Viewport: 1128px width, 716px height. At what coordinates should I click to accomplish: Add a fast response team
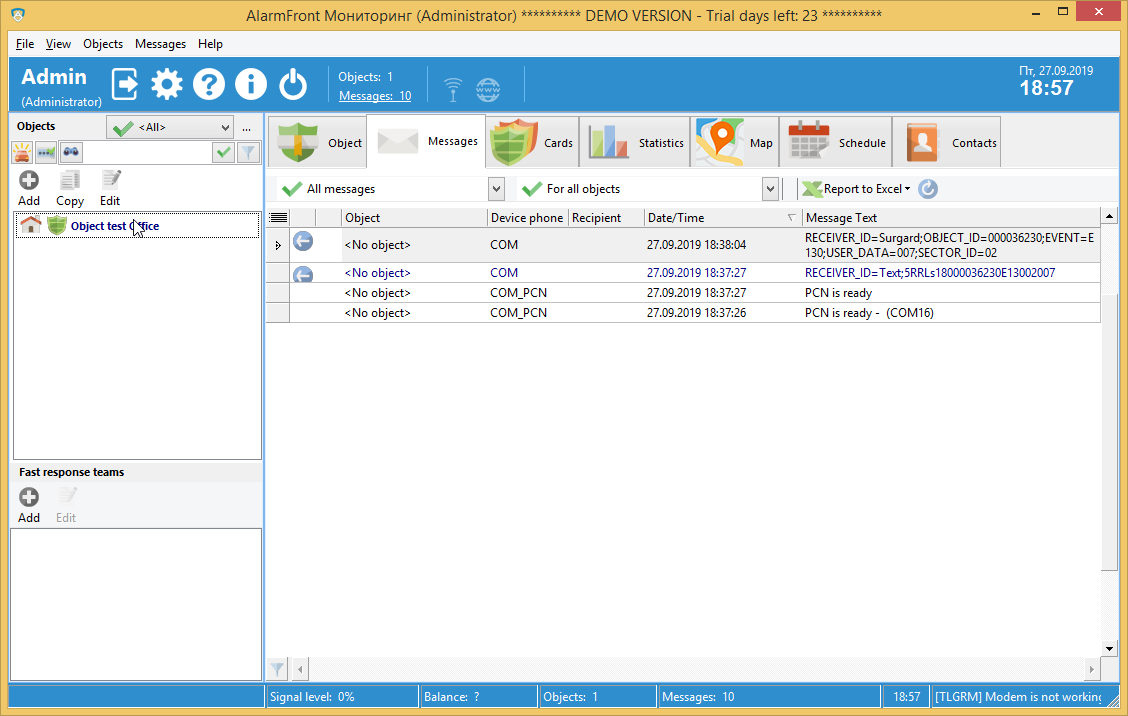click(29, 505)
